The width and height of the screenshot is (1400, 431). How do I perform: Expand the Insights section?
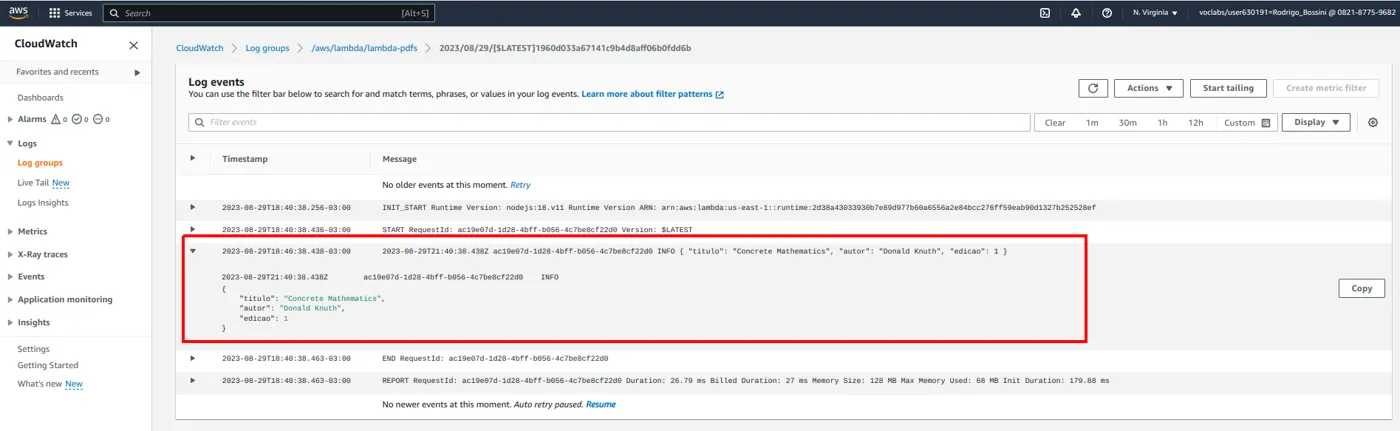pos(10,322)
